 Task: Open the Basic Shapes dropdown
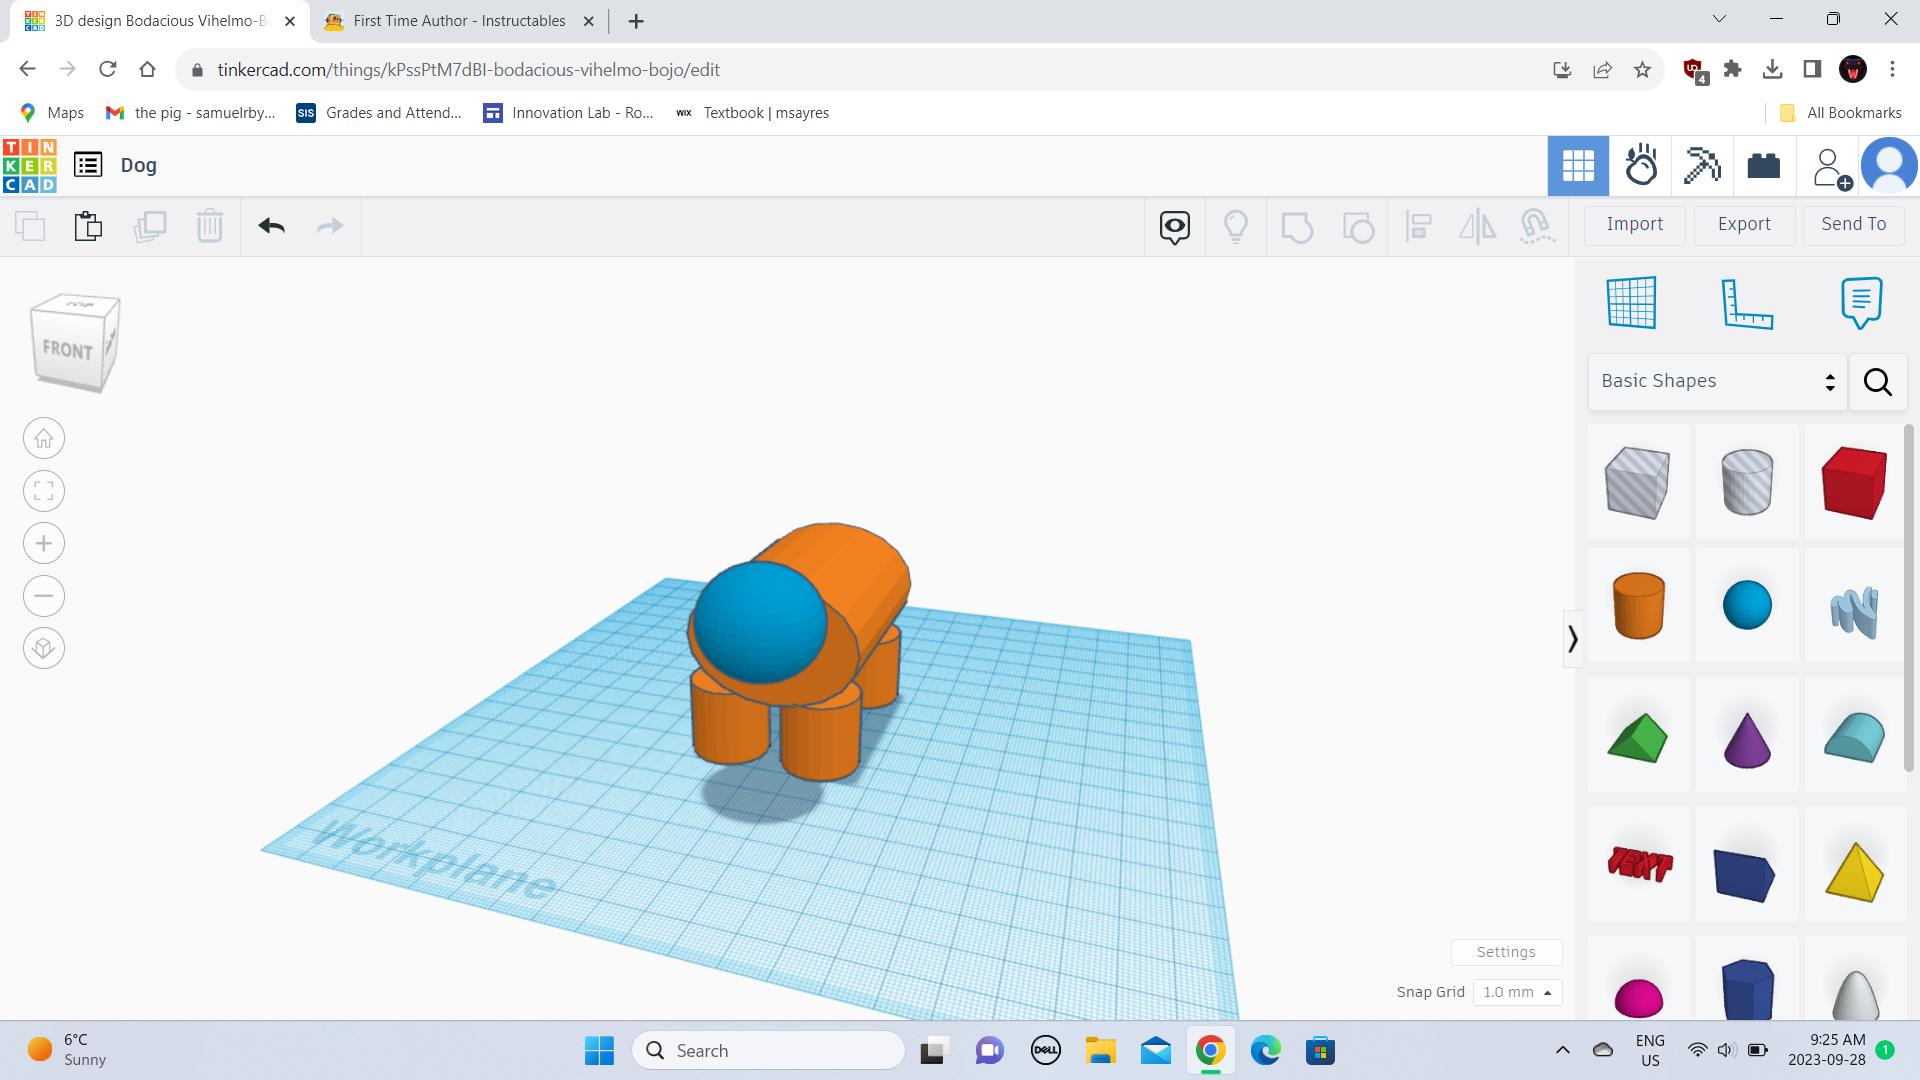1716,381
